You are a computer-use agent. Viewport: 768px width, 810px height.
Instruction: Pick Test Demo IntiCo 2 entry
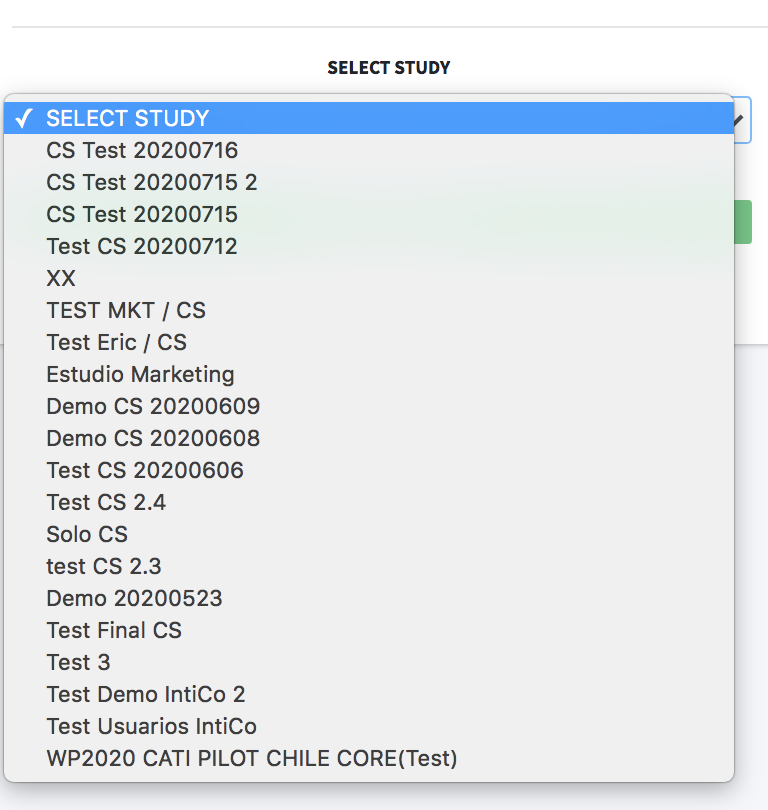click(369, 695)
